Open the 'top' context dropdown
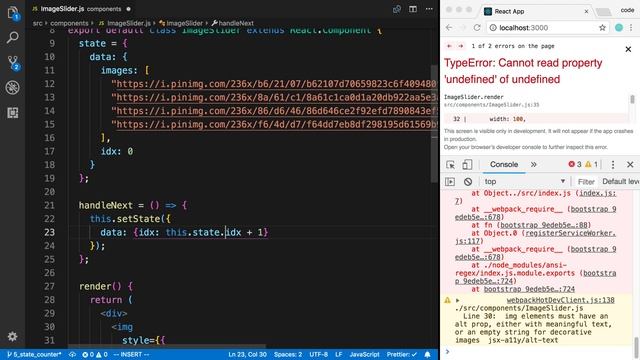This screenshot has width=640, height=360. [x=524, y=182]
